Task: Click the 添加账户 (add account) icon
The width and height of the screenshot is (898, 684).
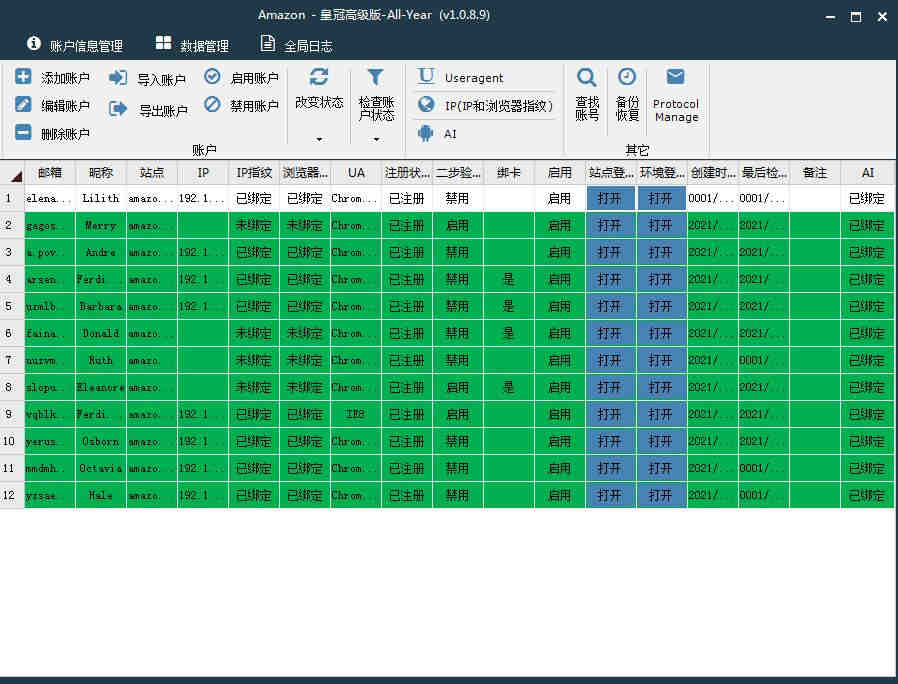Action: point(23,78)
